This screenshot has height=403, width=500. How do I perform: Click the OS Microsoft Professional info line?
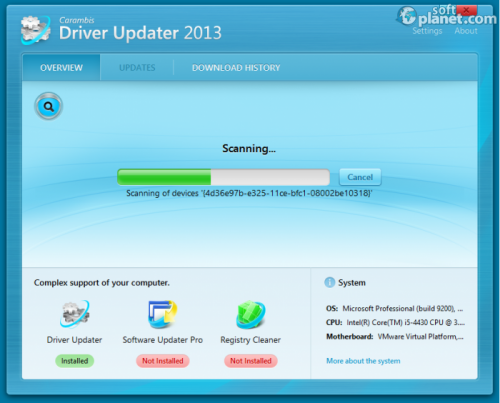click(395, 309)
